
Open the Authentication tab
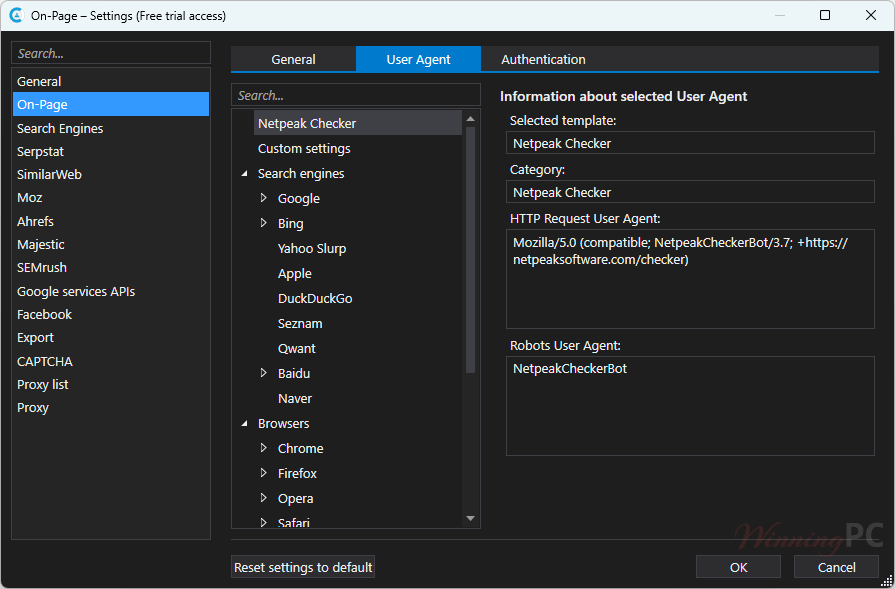[543, 59]
